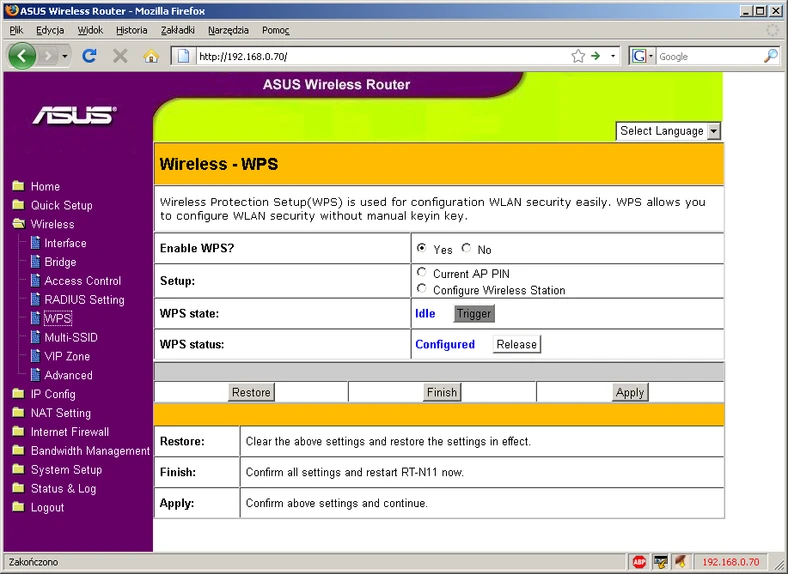788x574 pixels.
Task: Click the browser Home icon
Action: point(151,56)
